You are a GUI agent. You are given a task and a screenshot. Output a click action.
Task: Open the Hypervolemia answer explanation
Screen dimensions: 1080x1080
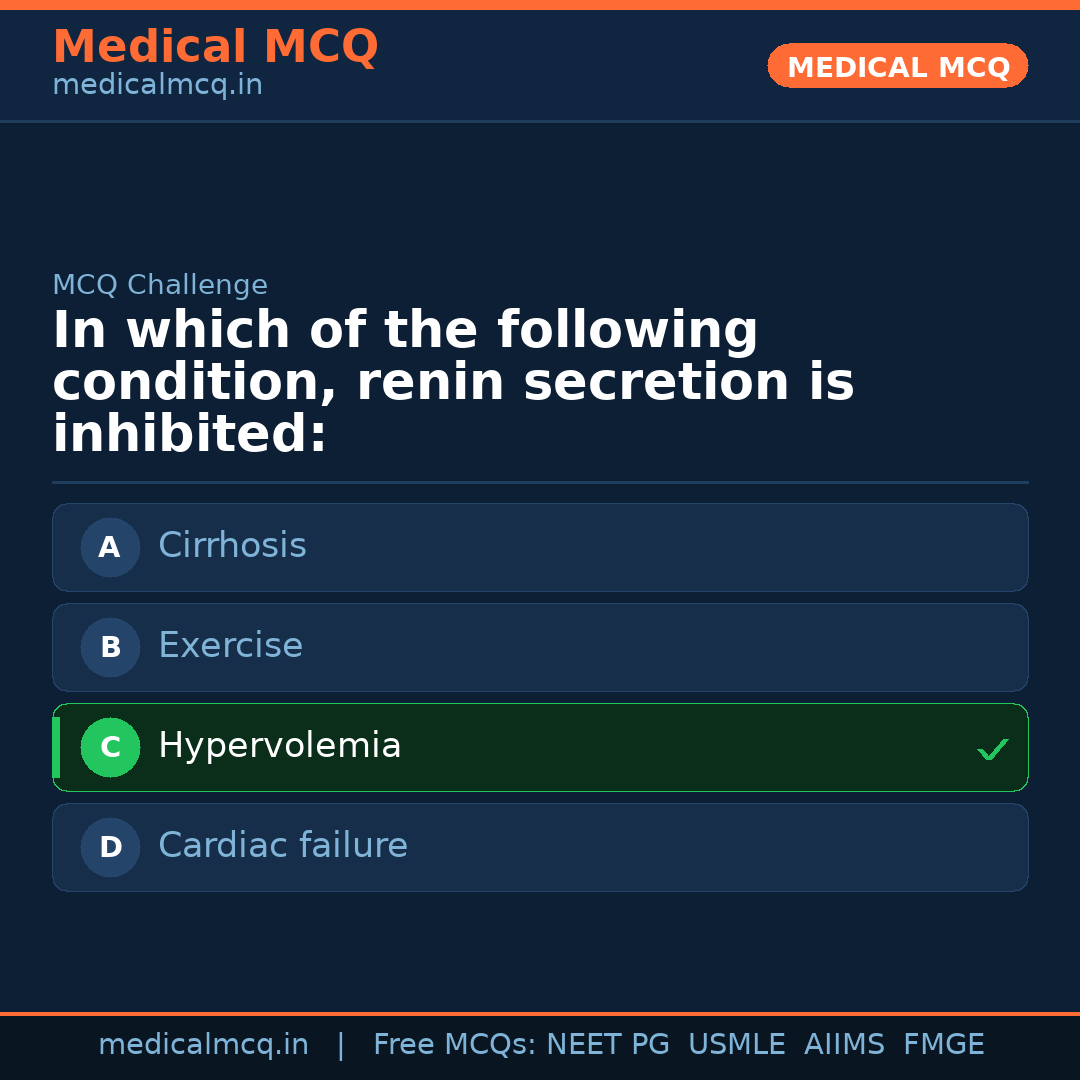pyautogui.click(x=280, y=745)
